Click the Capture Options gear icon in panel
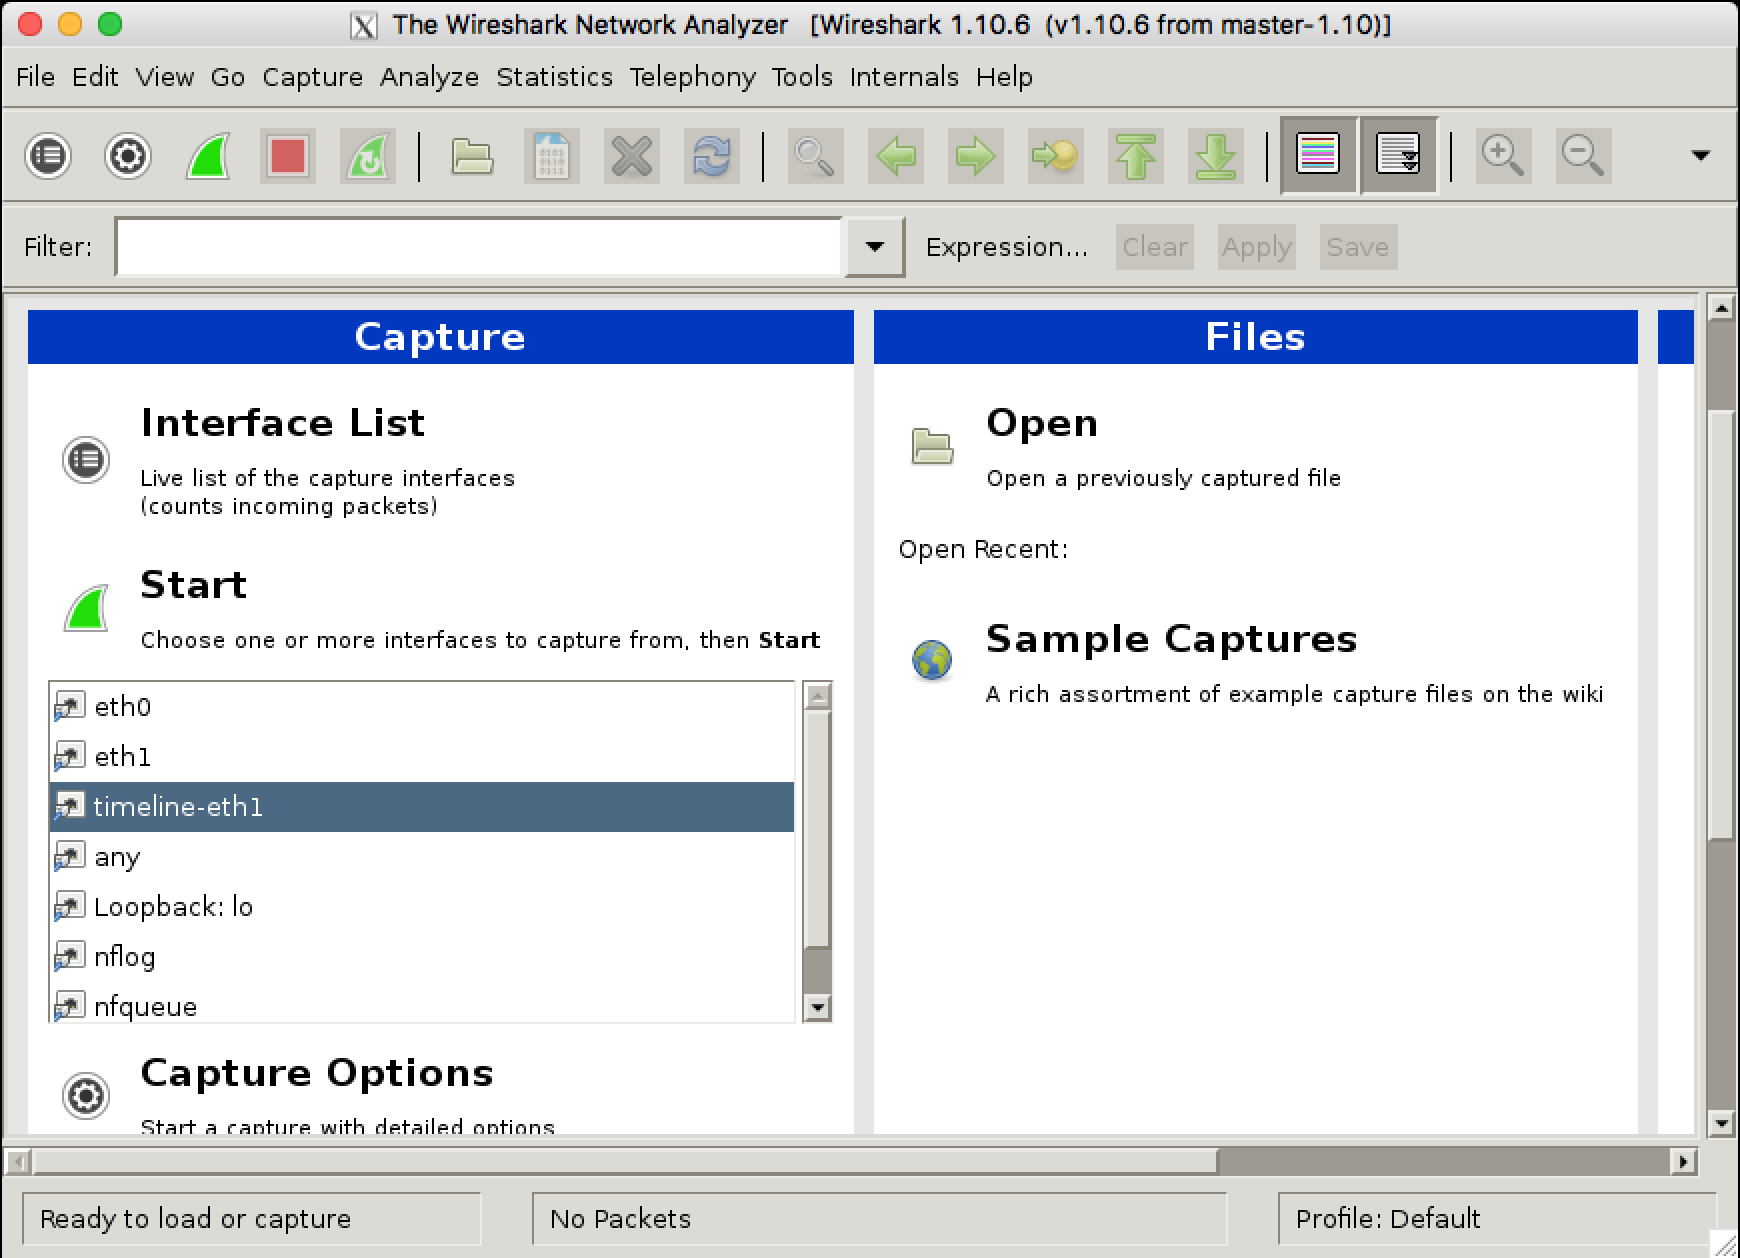 [x=86, y=1096]
